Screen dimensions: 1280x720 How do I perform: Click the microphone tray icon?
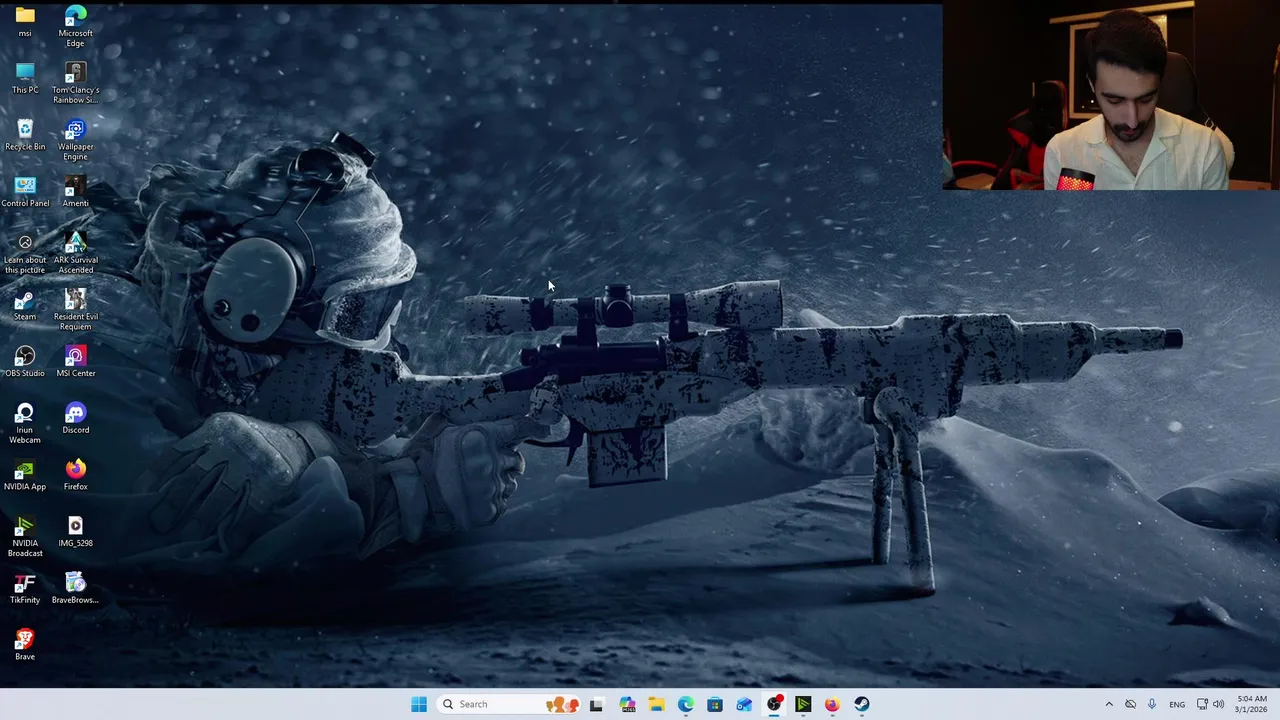1152,704
